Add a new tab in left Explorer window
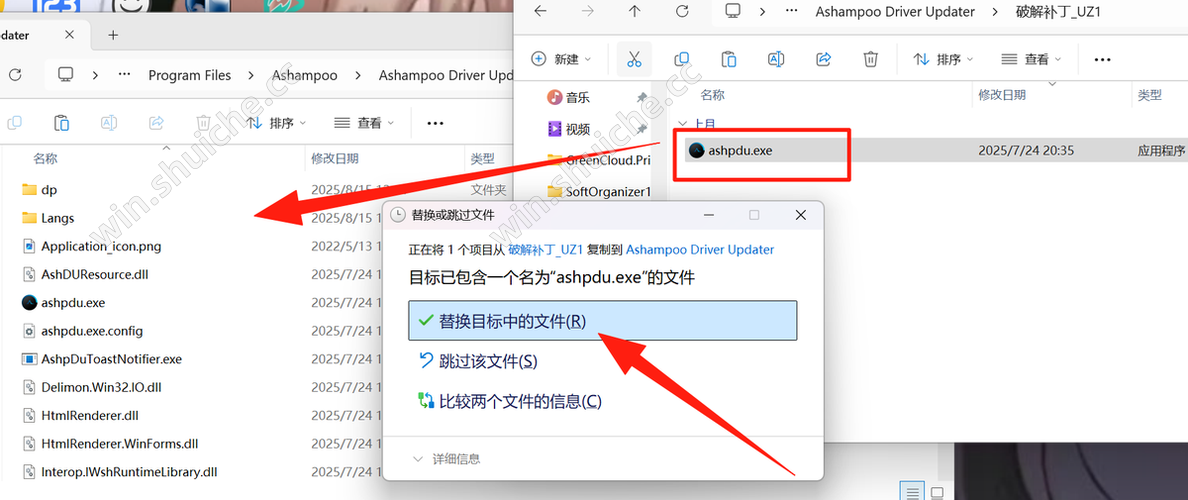The width and height of the screenshot is (1188, 500). coord(113,35)
